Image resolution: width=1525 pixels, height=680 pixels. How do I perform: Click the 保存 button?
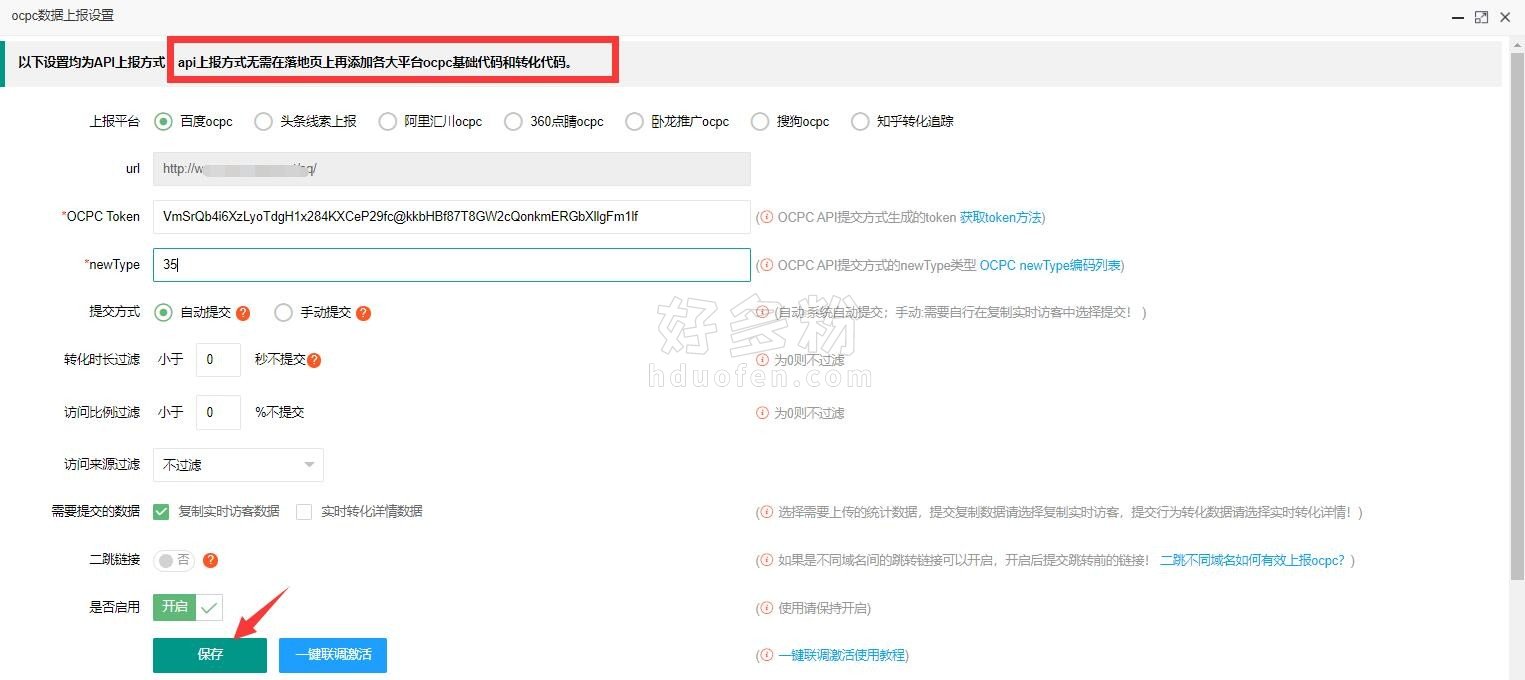210,655
